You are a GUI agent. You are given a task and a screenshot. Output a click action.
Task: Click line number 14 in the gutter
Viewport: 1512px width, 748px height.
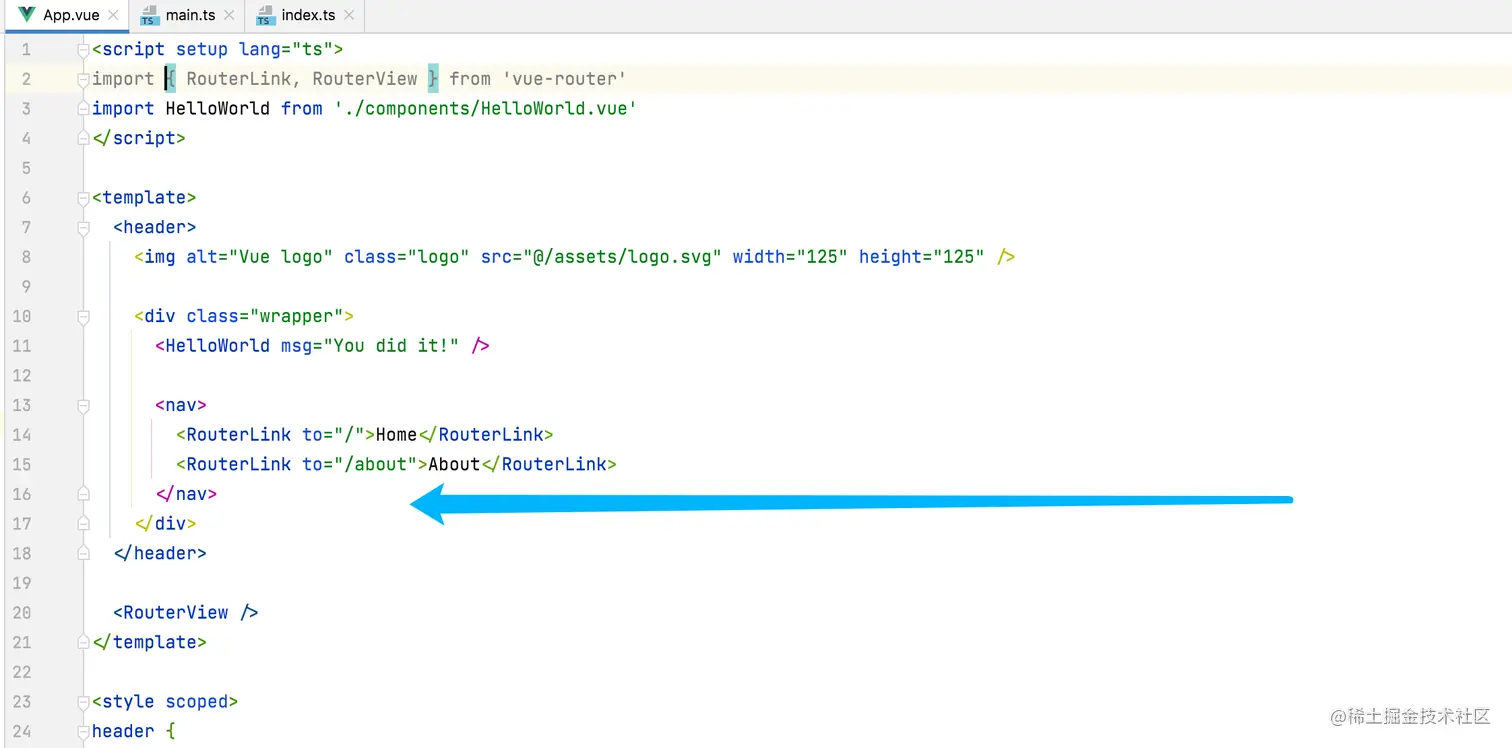tap(22, 435)
